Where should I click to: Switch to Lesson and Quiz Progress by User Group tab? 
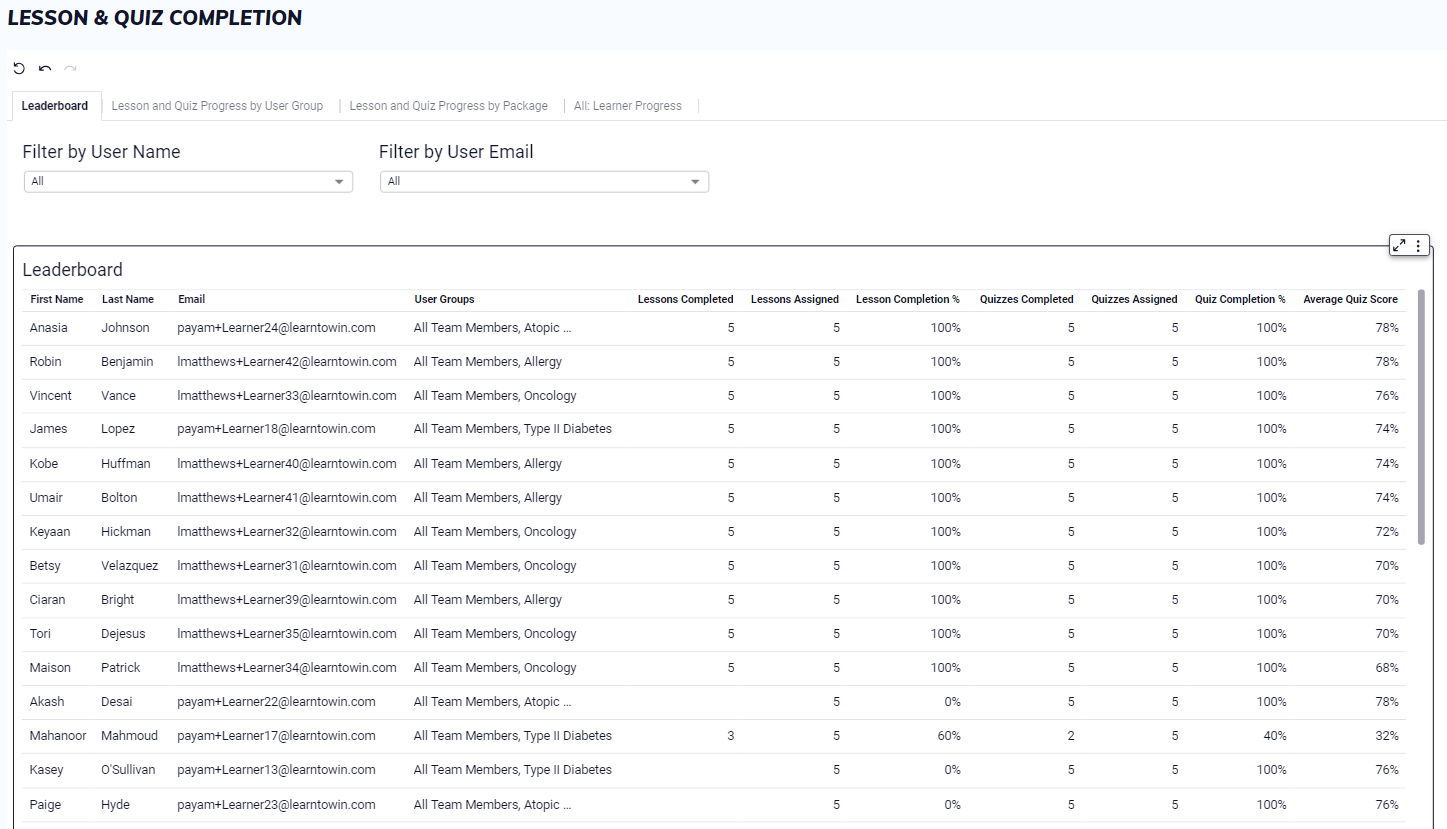pos(217,106)
